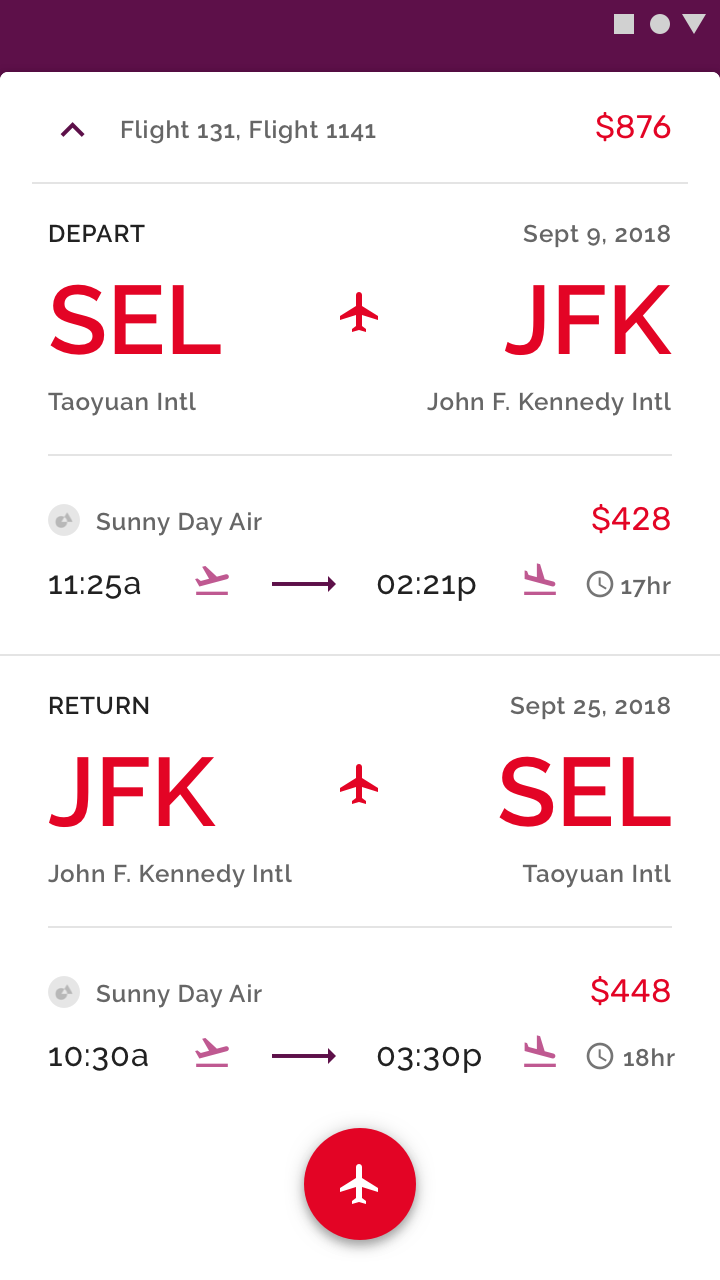Tap the takeoff icon beside 10:30a

click(x=212, y=1054)
